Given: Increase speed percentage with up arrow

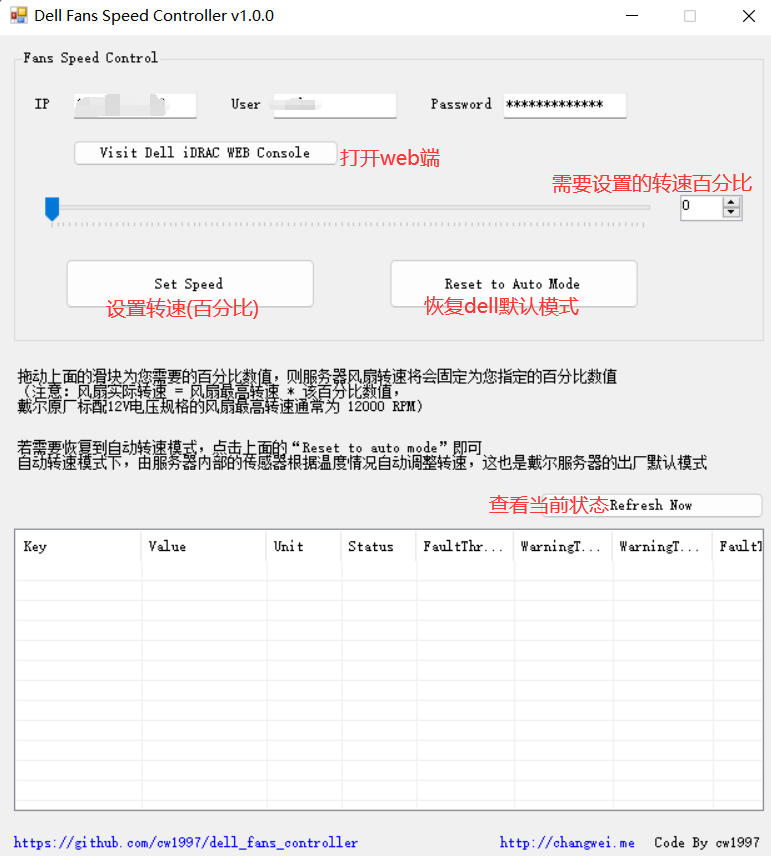Looking at the screenshot, I should (x=731, y=202).
